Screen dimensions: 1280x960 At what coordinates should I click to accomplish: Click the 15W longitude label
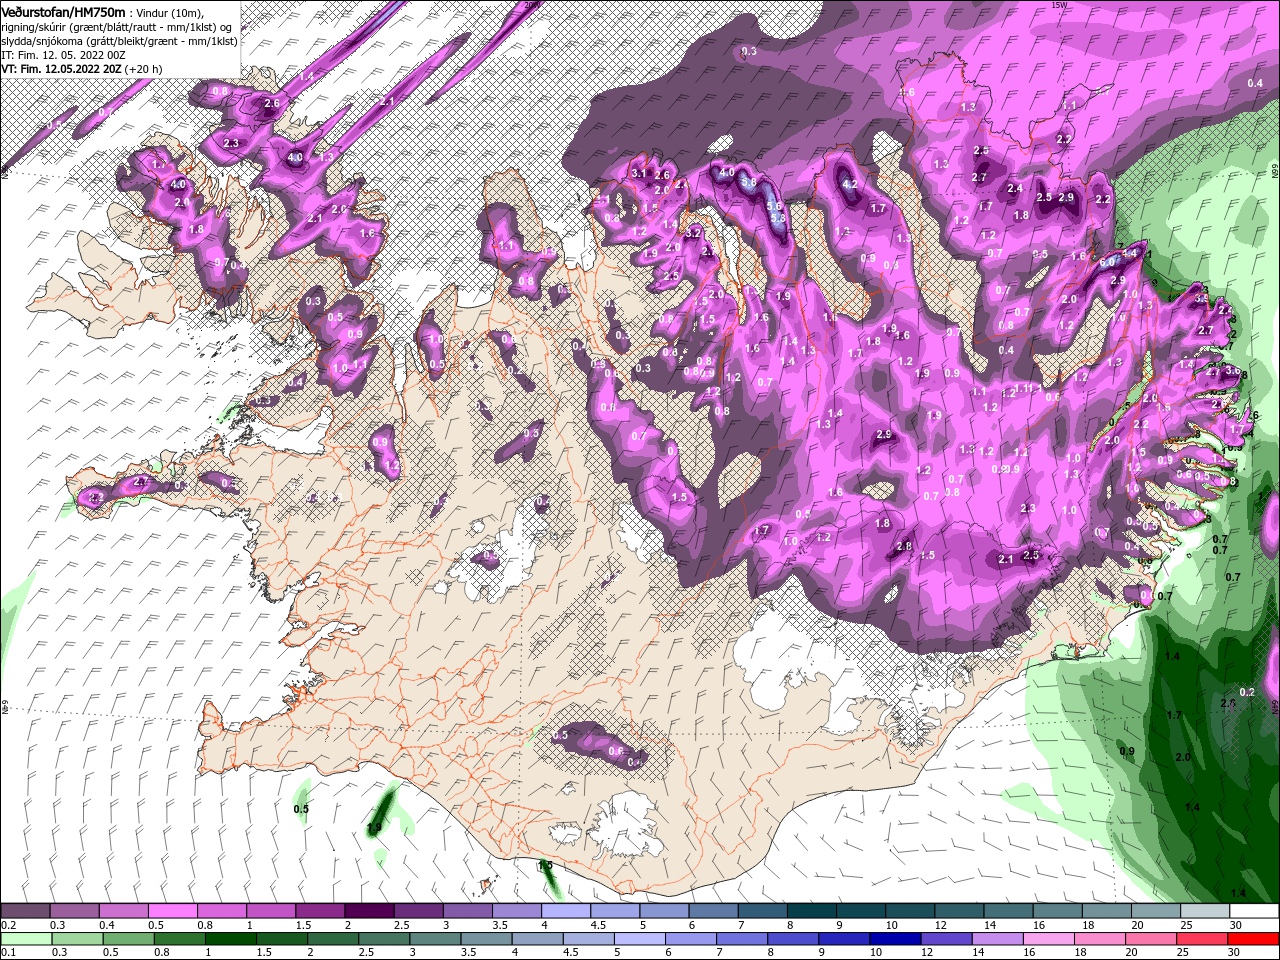click(x=1061, y=5)
